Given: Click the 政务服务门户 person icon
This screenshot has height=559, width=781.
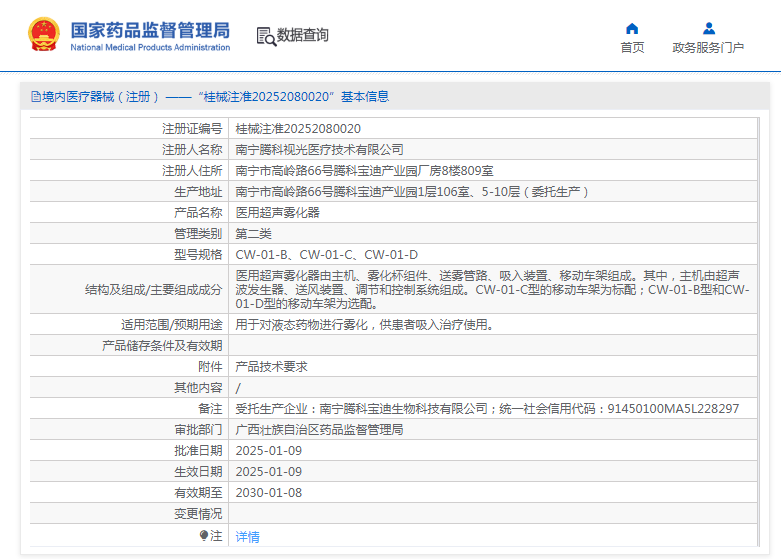Looking at the screenshot, I should pos(708,28).
